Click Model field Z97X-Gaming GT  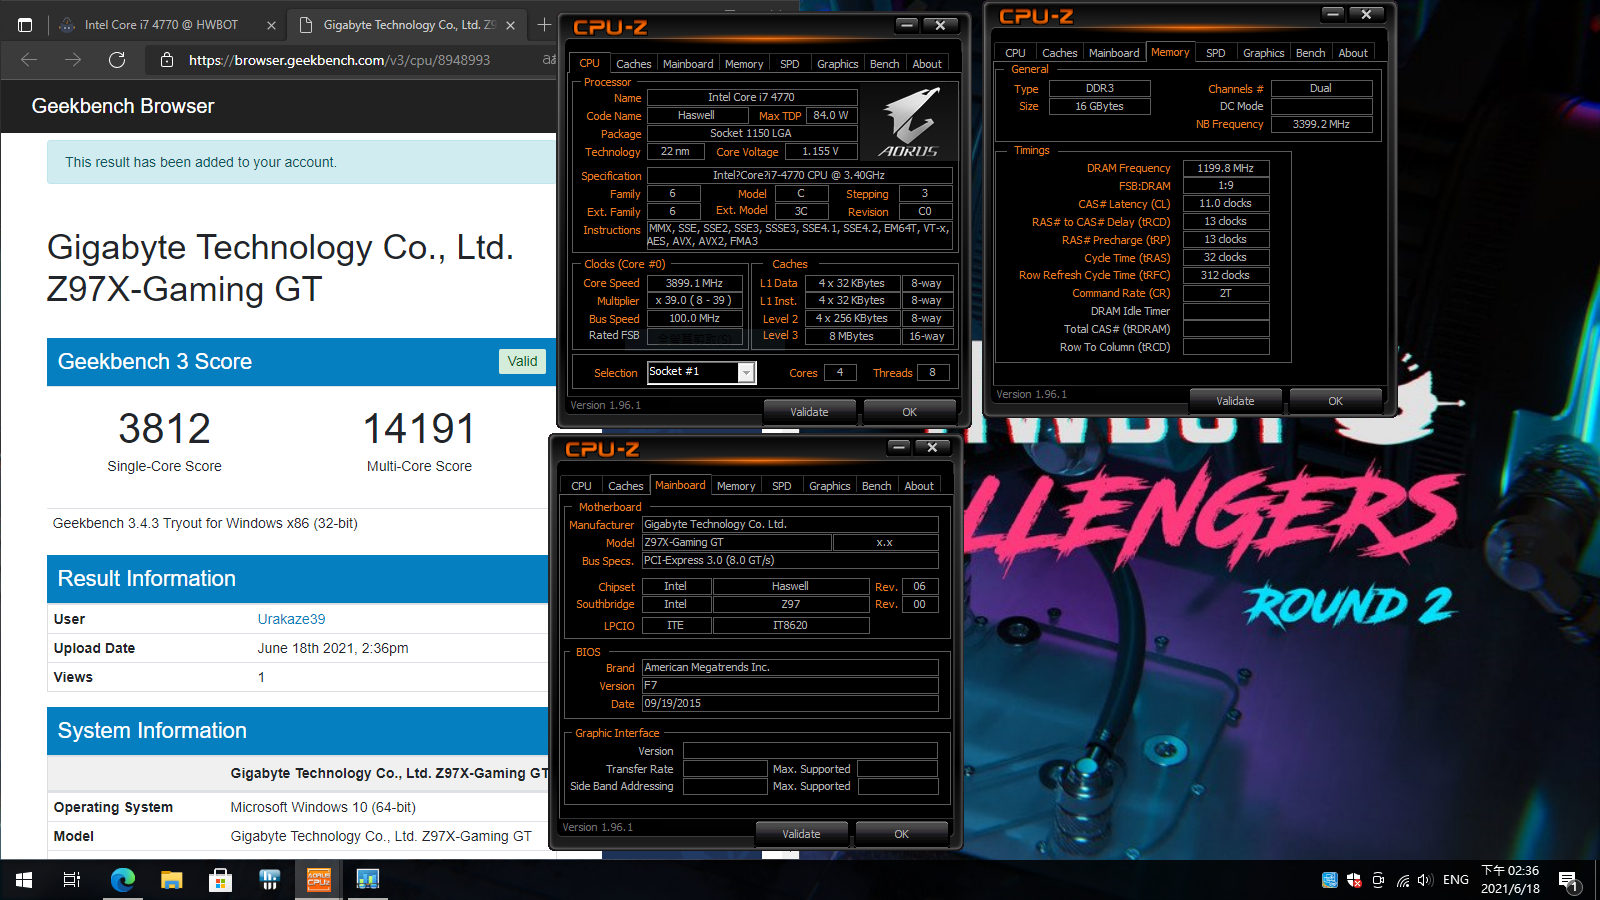[x=737, y=542]
